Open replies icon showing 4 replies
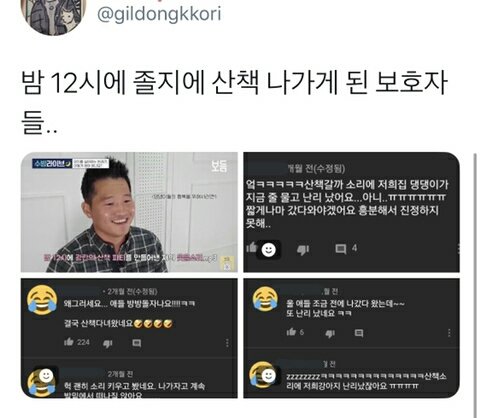 coord(340,249)
